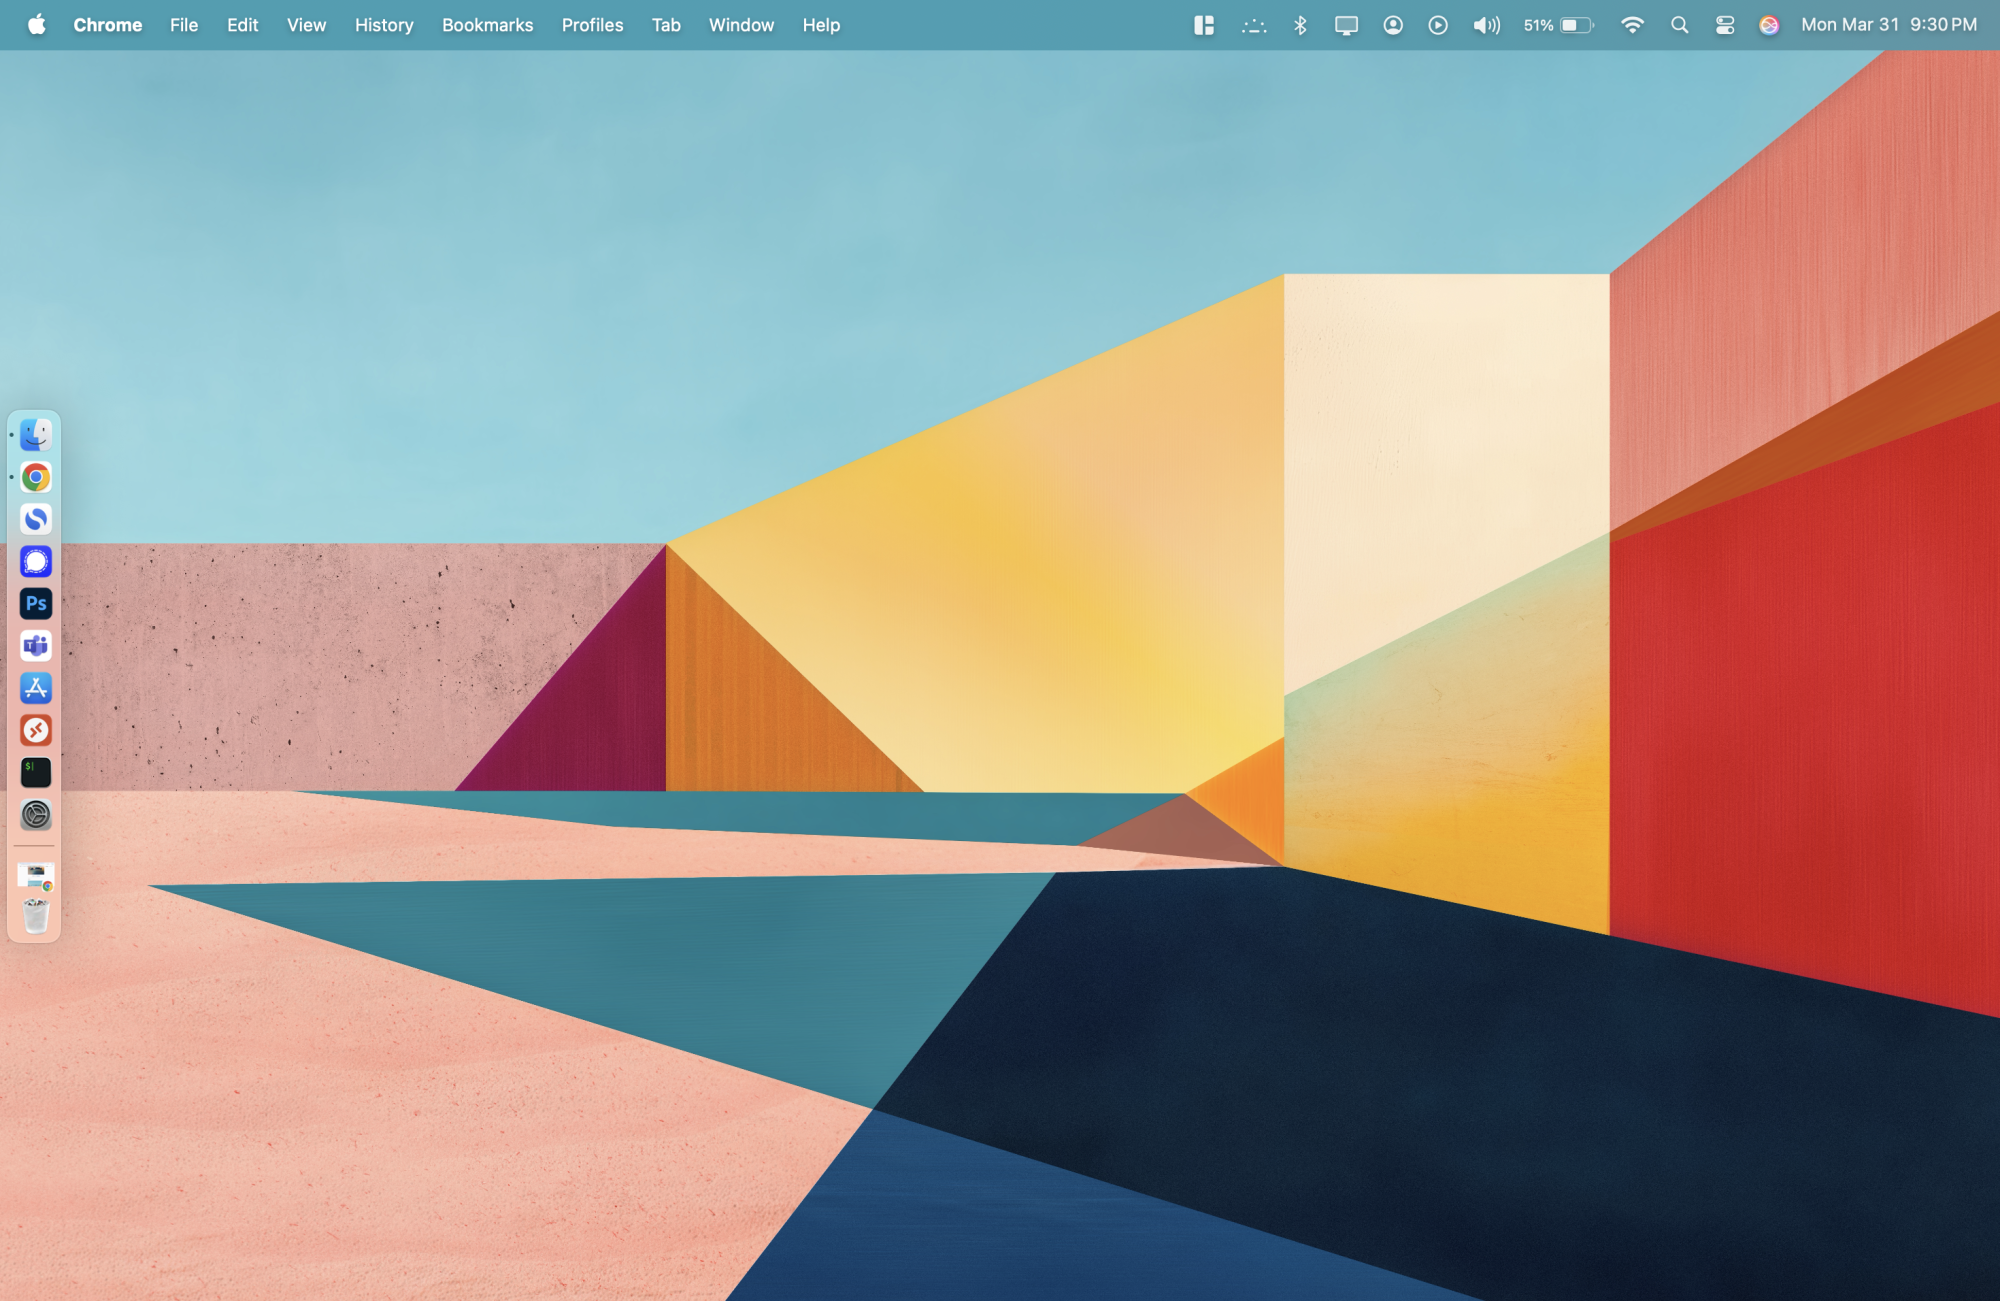Screen dimensions: 2000x1301
Task: Click the Bluetooth status icon
Action: 1300,25
